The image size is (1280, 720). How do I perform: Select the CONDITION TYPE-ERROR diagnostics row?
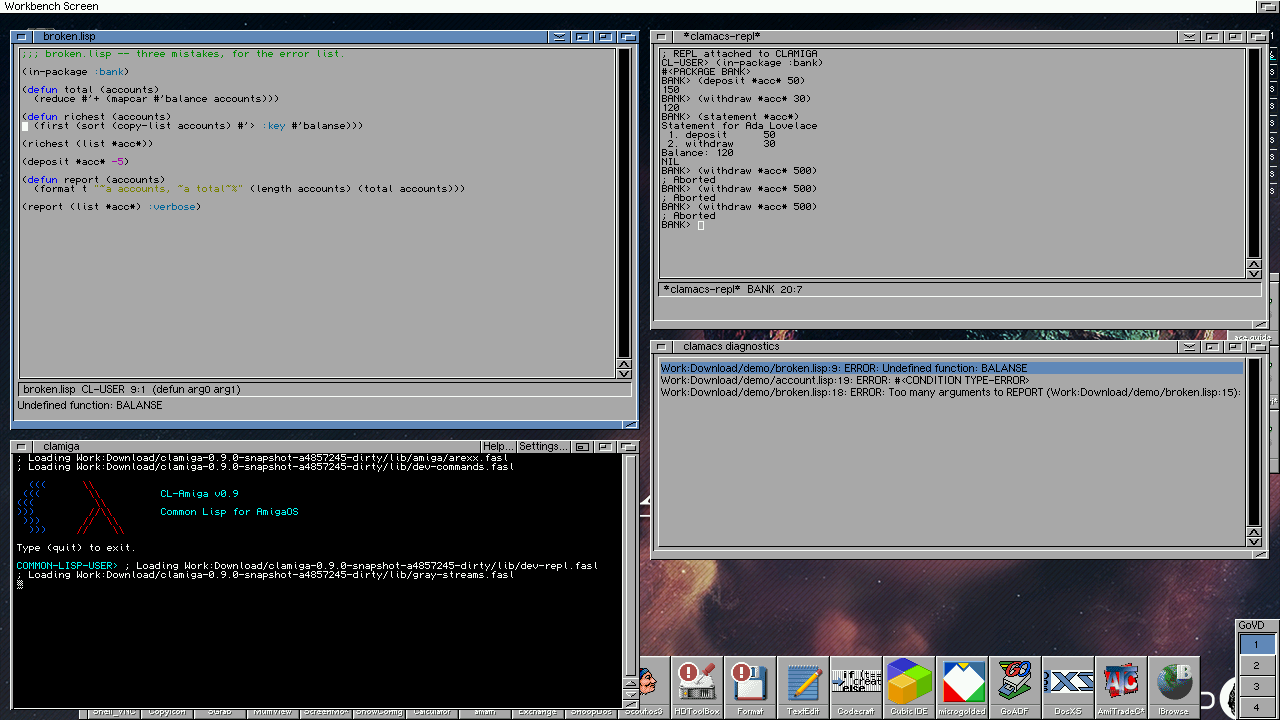tap(951, 380)
